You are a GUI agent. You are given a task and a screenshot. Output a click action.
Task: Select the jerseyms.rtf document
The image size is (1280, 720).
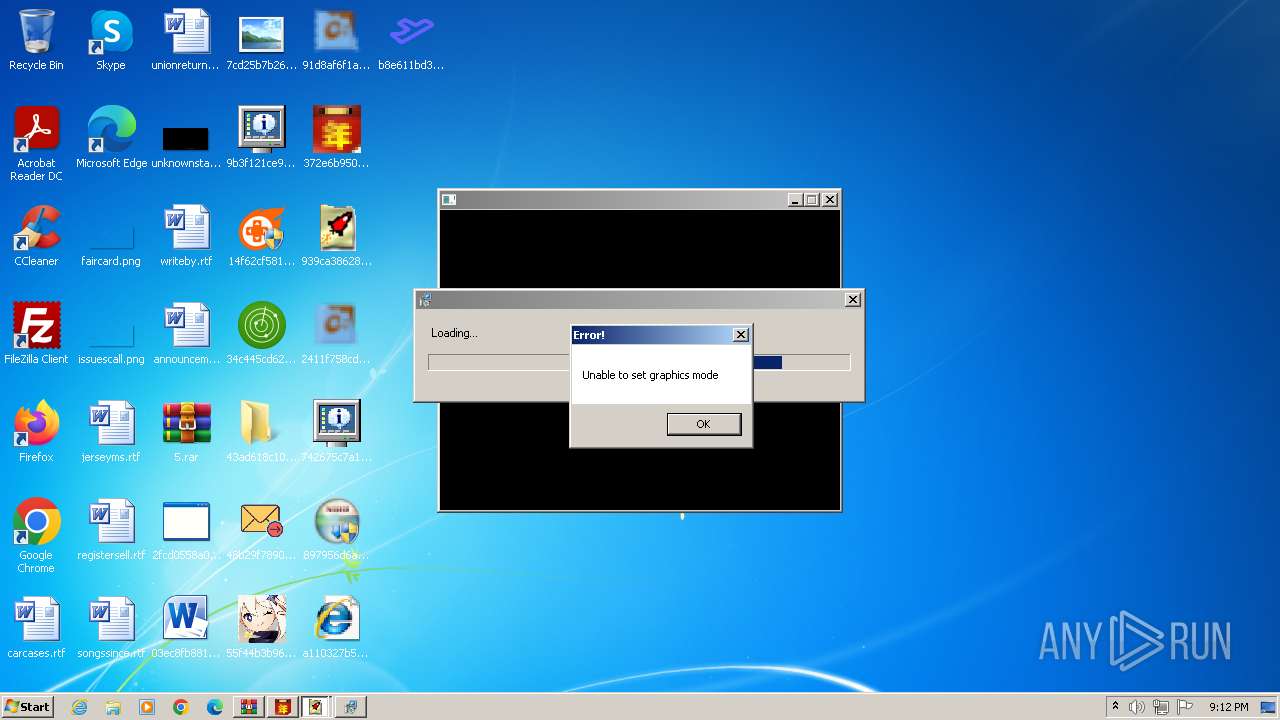(111, 433)
